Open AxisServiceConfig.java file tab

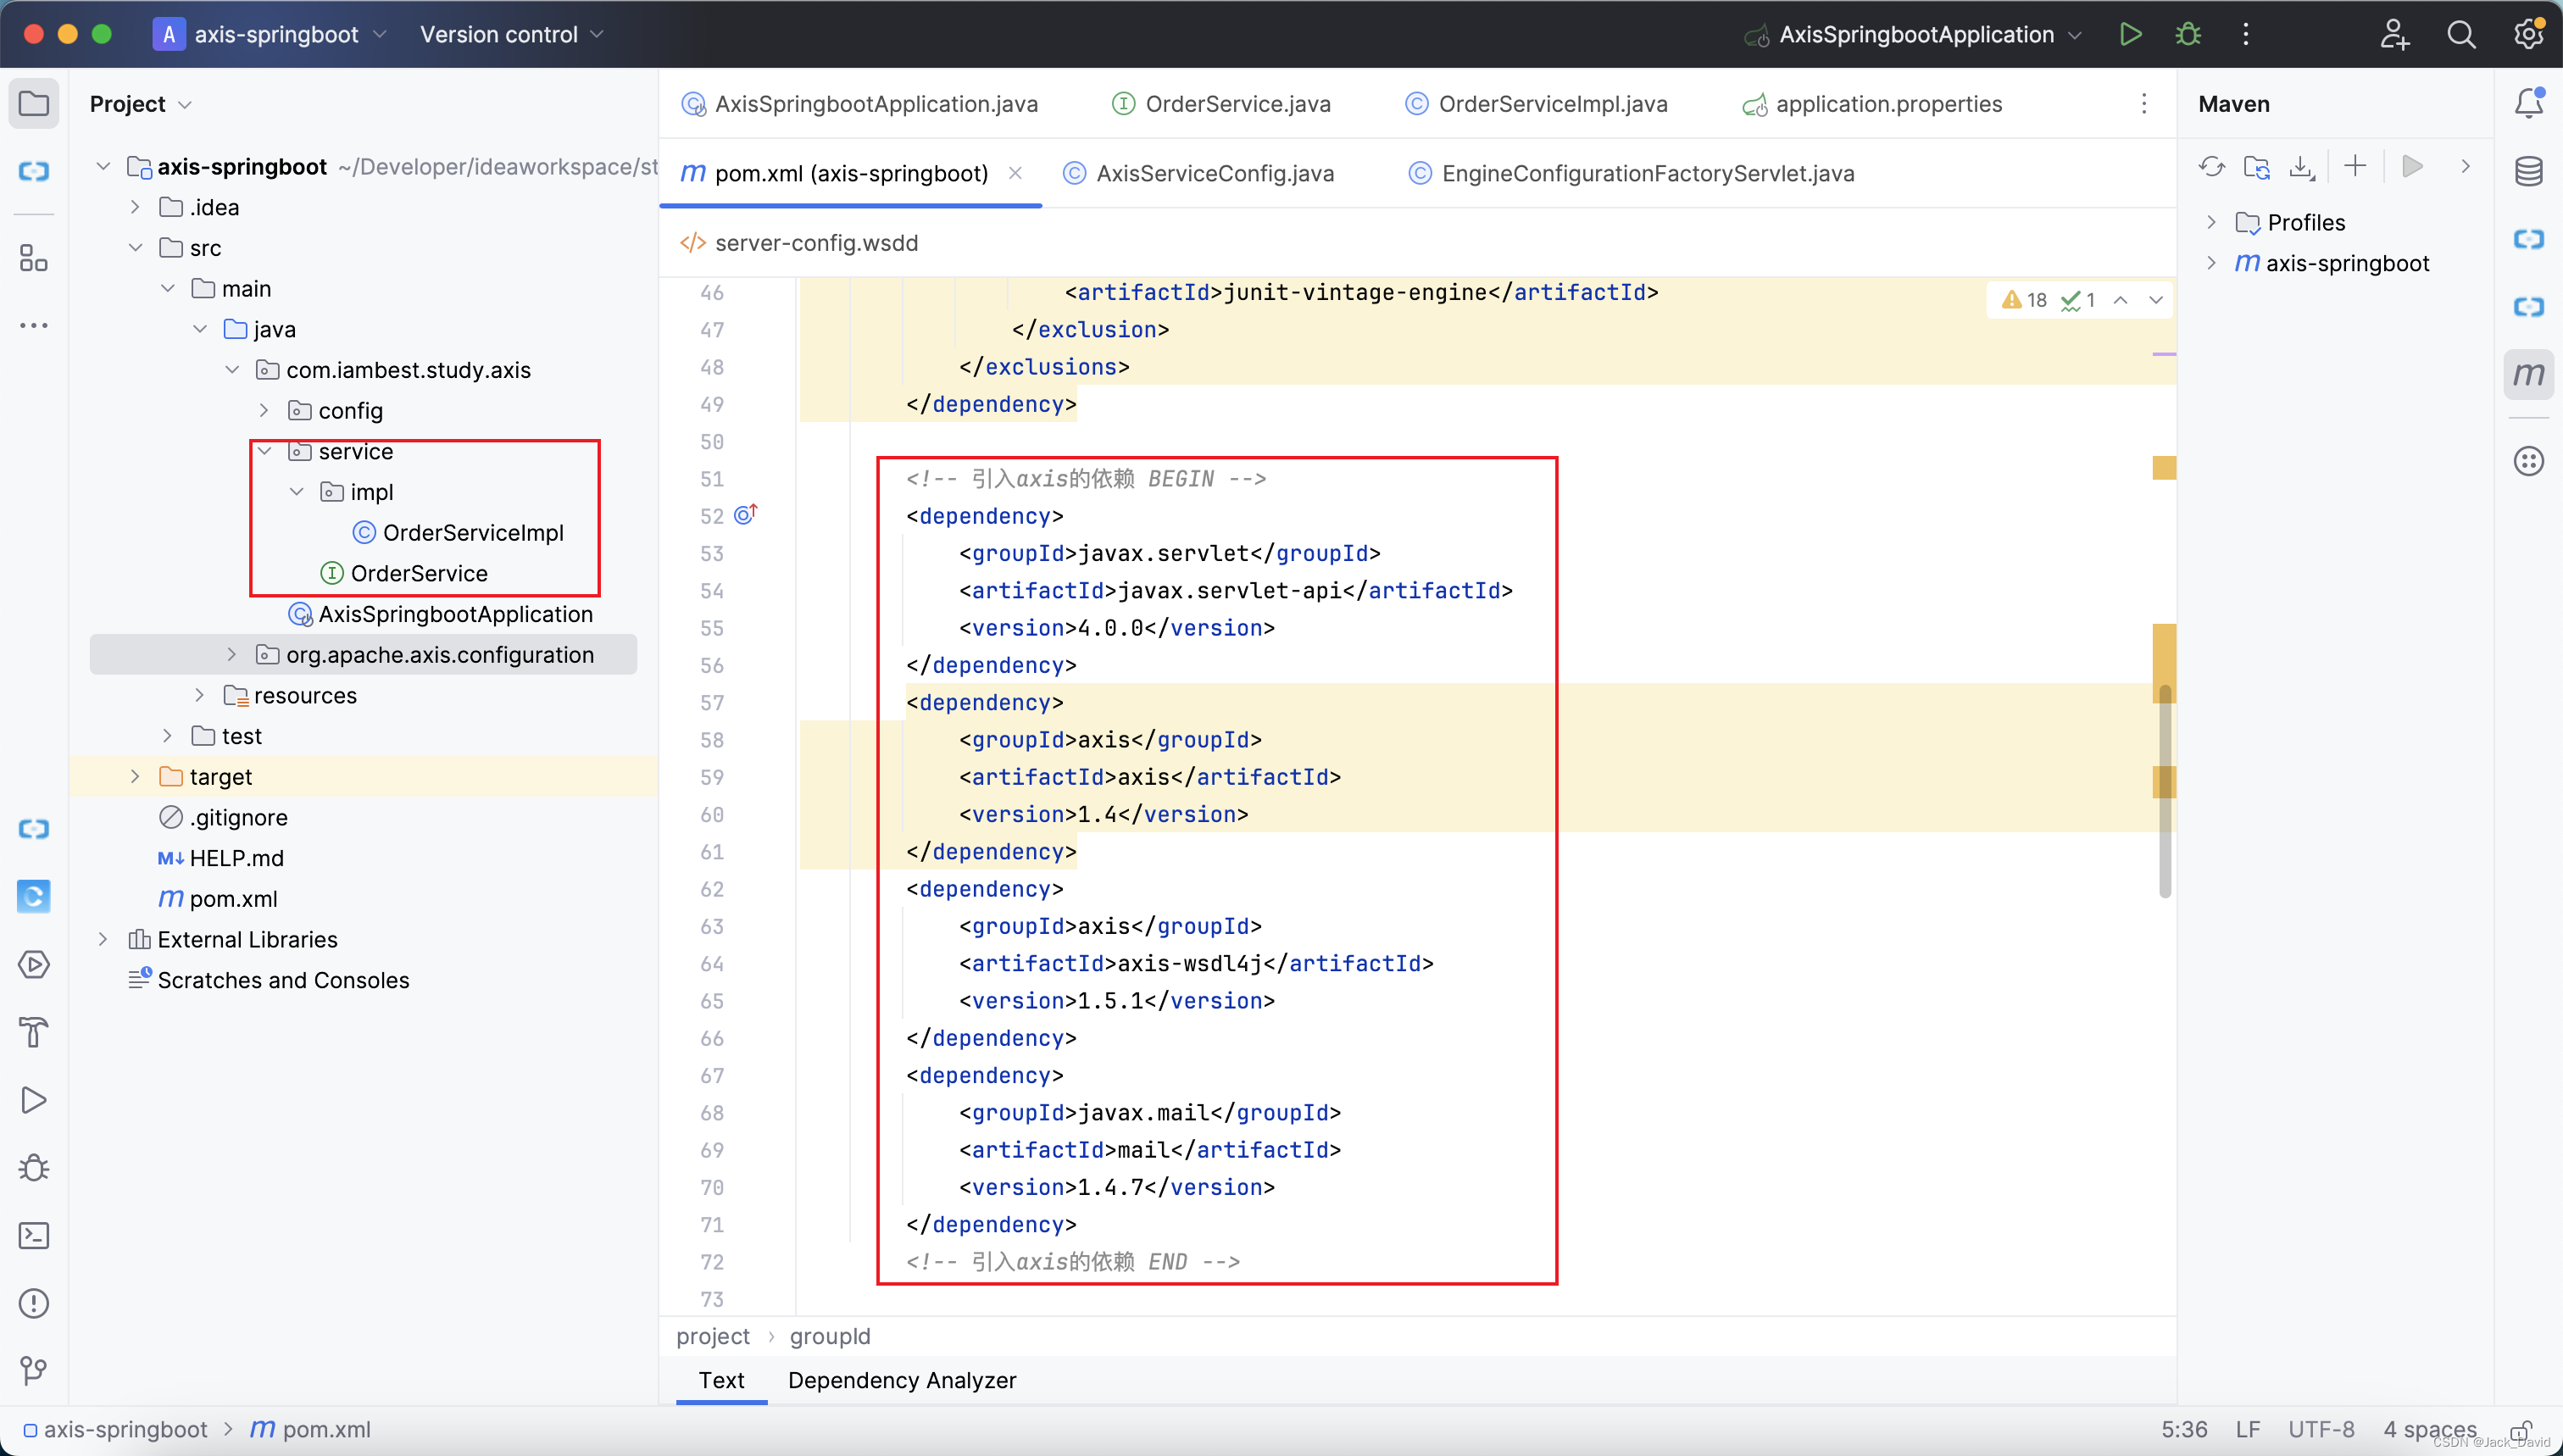[x=1215, y=171]
